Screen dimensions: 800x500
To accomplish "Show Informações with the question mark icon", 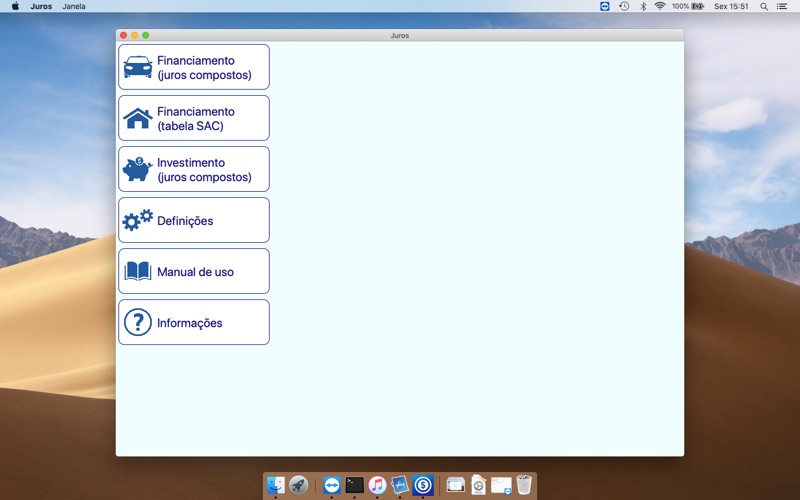I will 194,322.
